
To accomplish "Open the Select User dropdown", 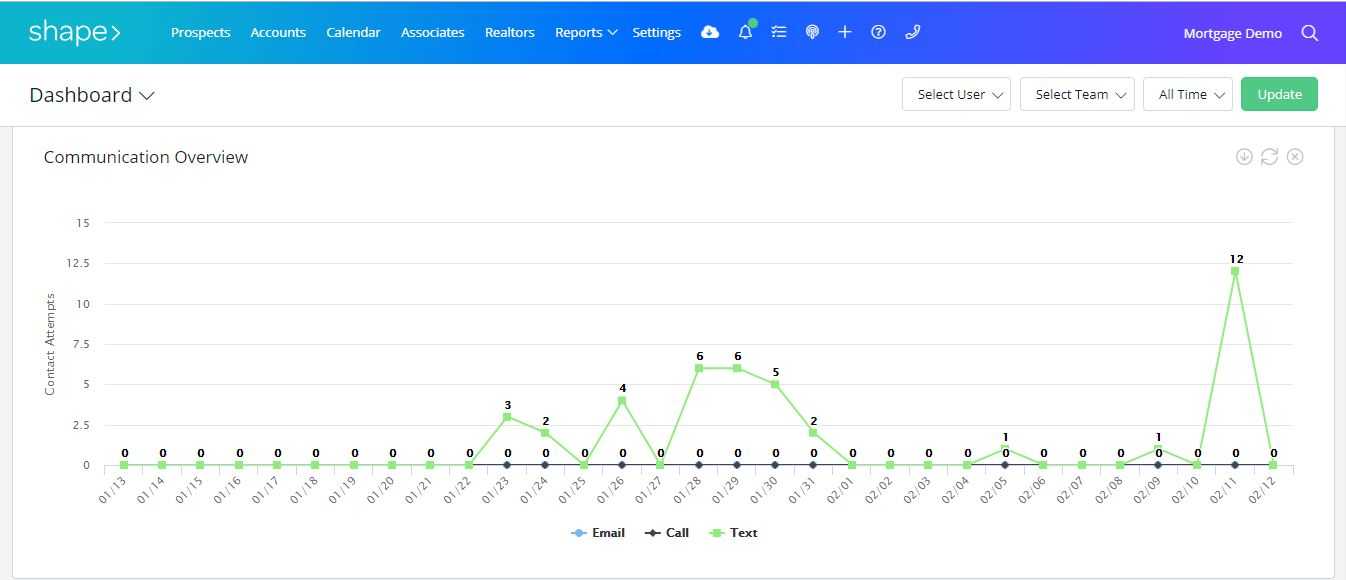I will click(x=956, y=94).
